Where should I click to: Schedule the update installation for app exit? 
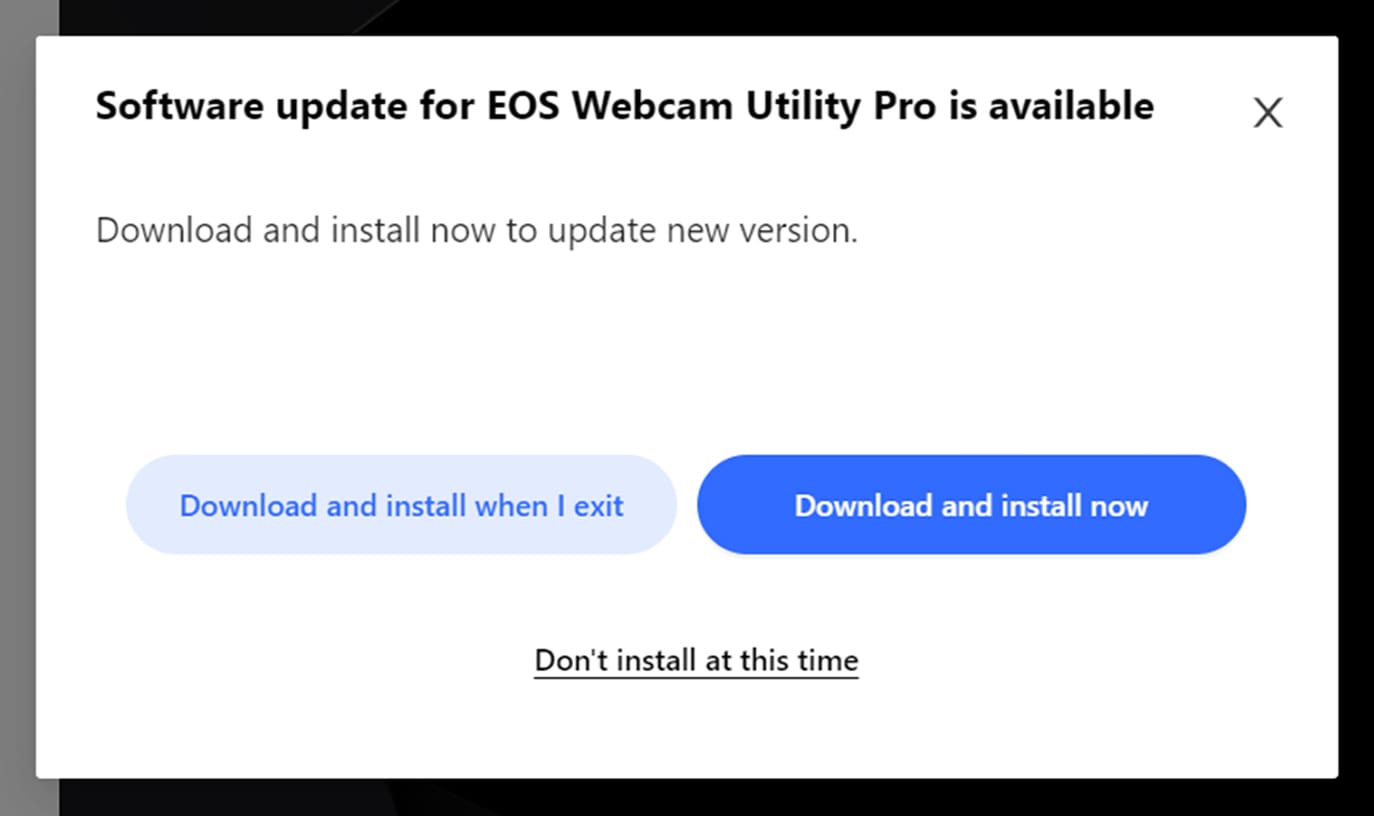pyautogui.click(x=401, y=505)
